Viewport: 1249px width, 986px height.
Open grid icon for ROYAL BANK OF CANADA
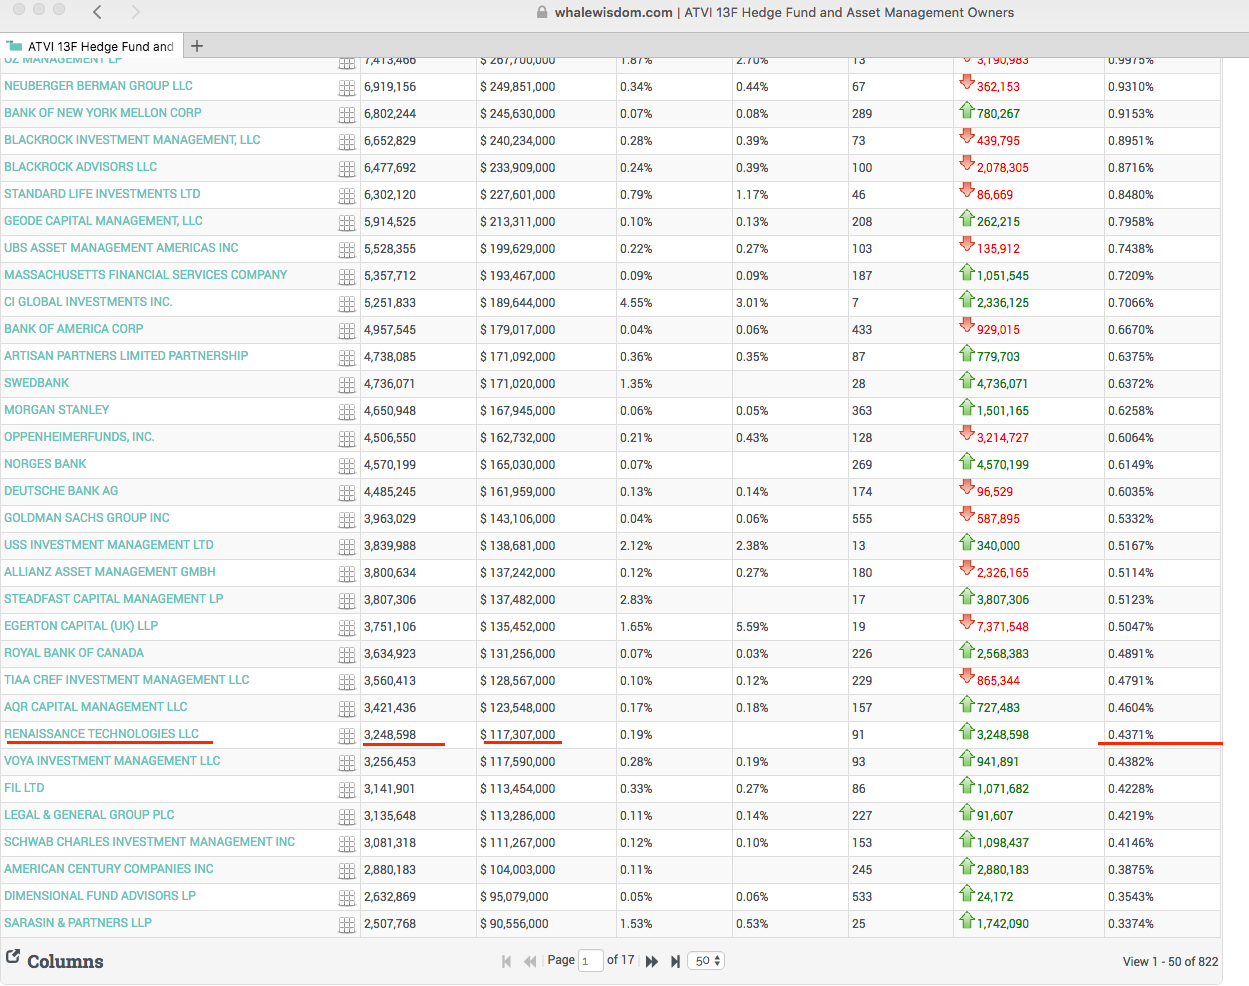pos(347,655)
